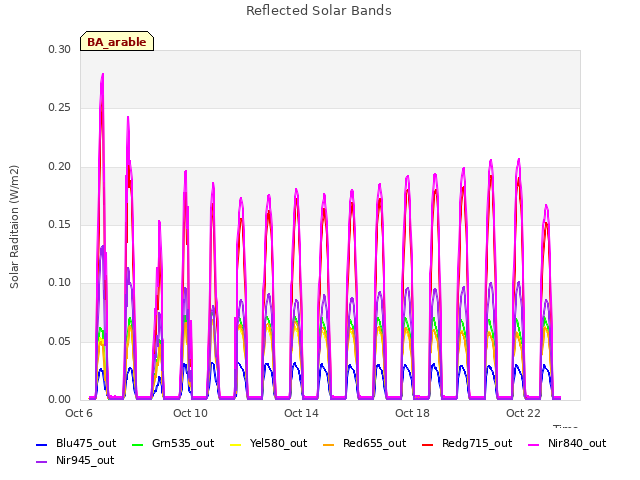Toggle the Nir840_out legend entry

click(567, 444)
